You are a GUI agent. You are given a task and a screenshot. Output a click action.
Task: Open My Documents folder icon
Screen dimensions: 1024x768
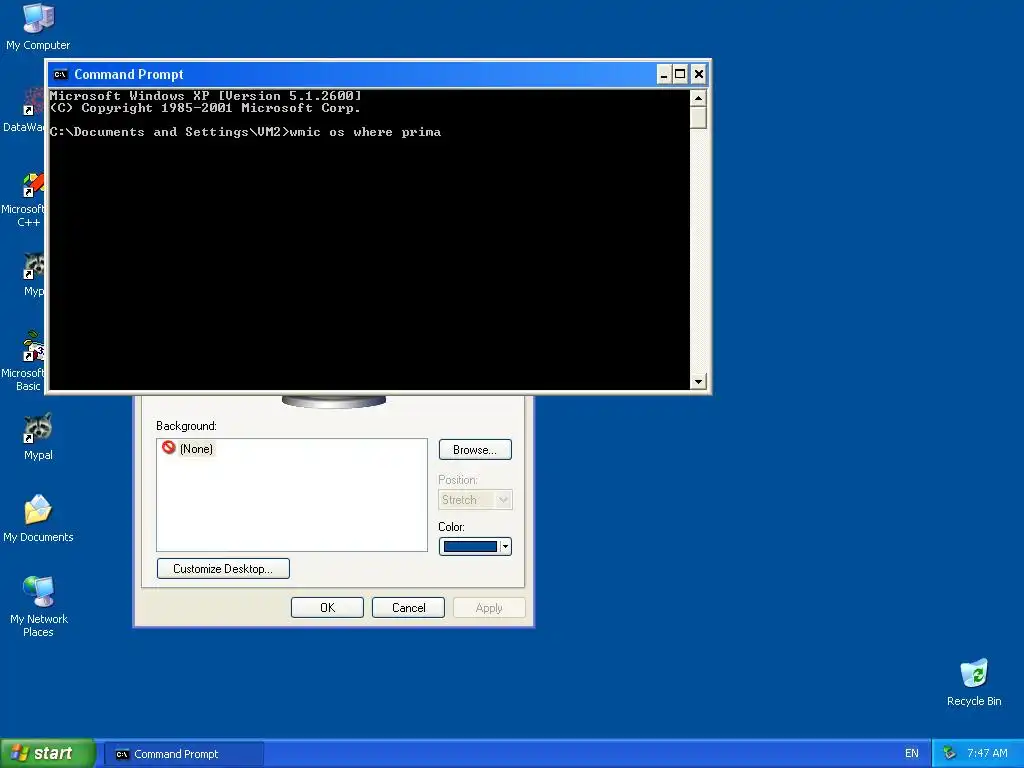[38, 519]
